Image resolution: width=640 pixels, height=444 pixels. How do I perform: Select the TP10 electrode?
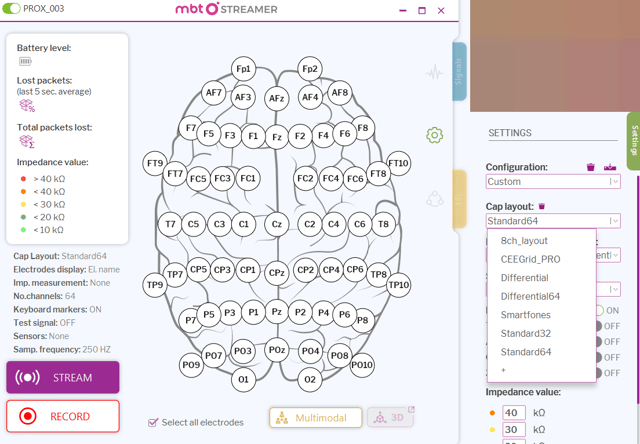pyautogui.click(x=398, y=285)
